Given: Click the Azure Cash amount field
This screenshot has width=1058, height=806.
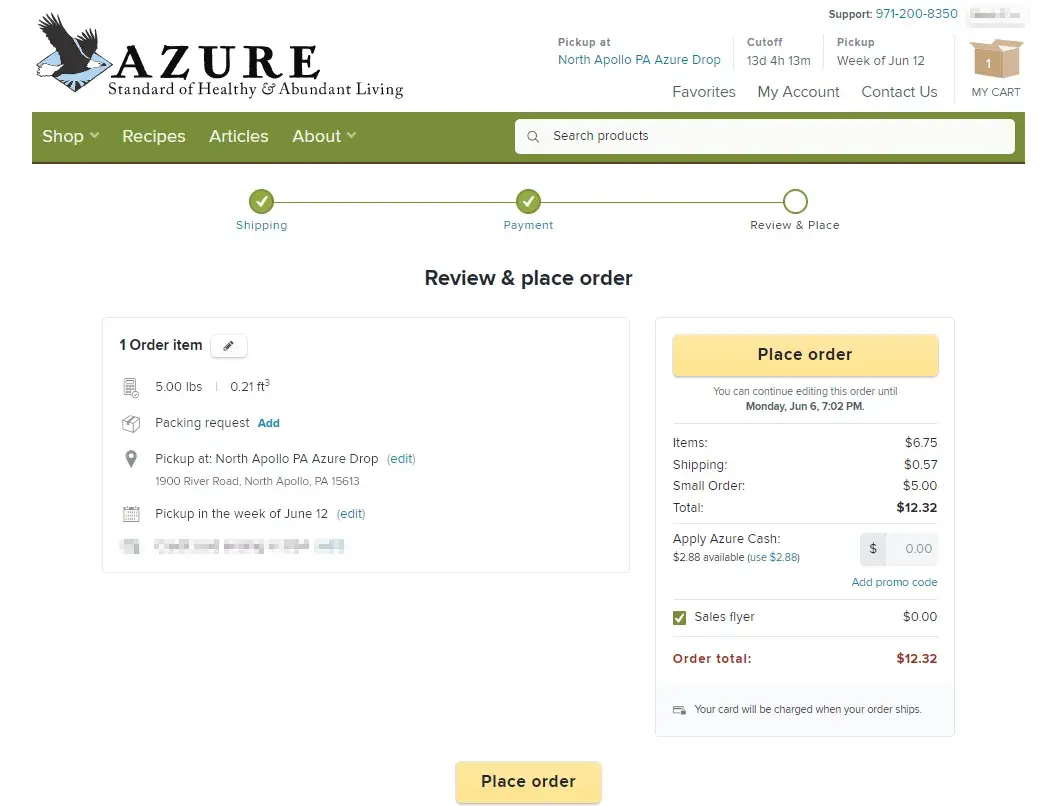Looking at the screenshot, I should [x=911, y=549].
